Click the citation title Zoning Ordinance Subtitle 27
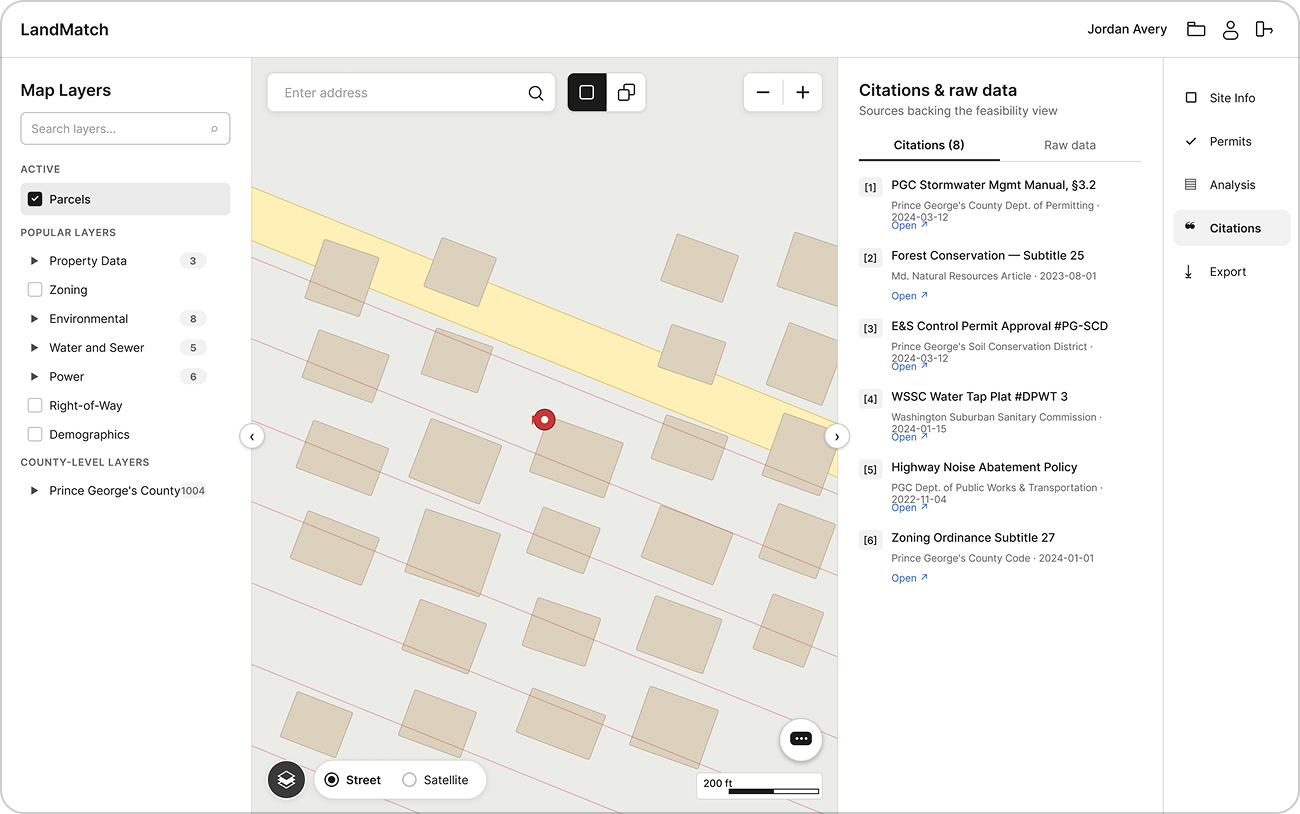Screen dimensions: 1300x814 coord(973,538)
